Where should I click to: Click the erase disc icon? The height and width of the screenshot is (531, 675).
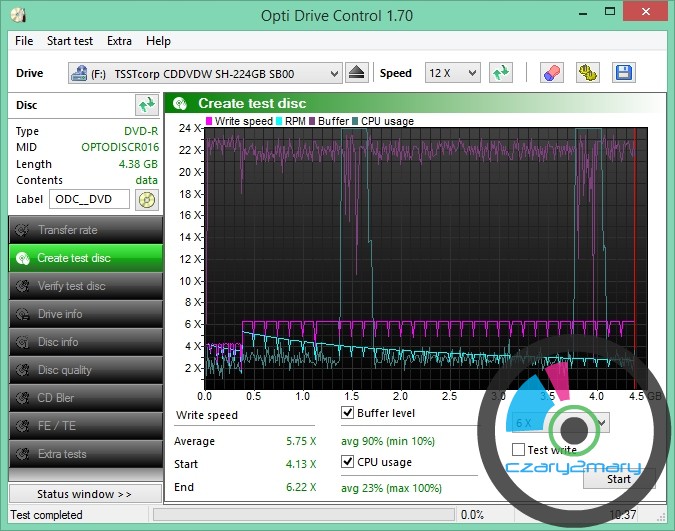point(551,73)
